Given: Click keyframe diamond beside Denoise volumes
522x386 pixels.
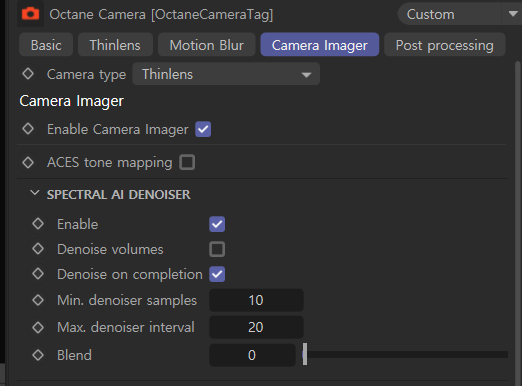Looking at the screenshot, I should coord(38,249).
